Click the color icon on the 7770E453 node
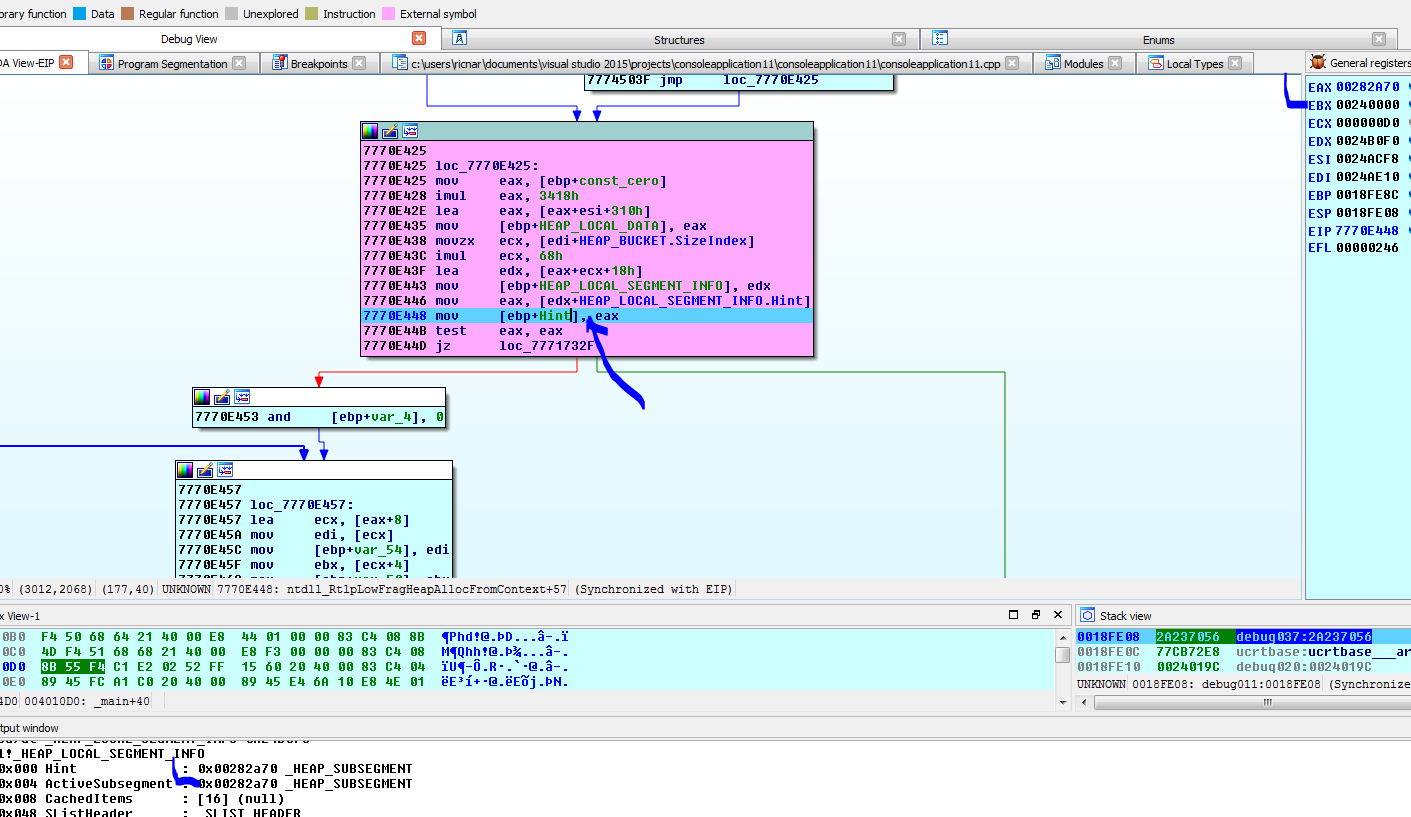This screenshot has height=817, width=1411. (202, 397)
